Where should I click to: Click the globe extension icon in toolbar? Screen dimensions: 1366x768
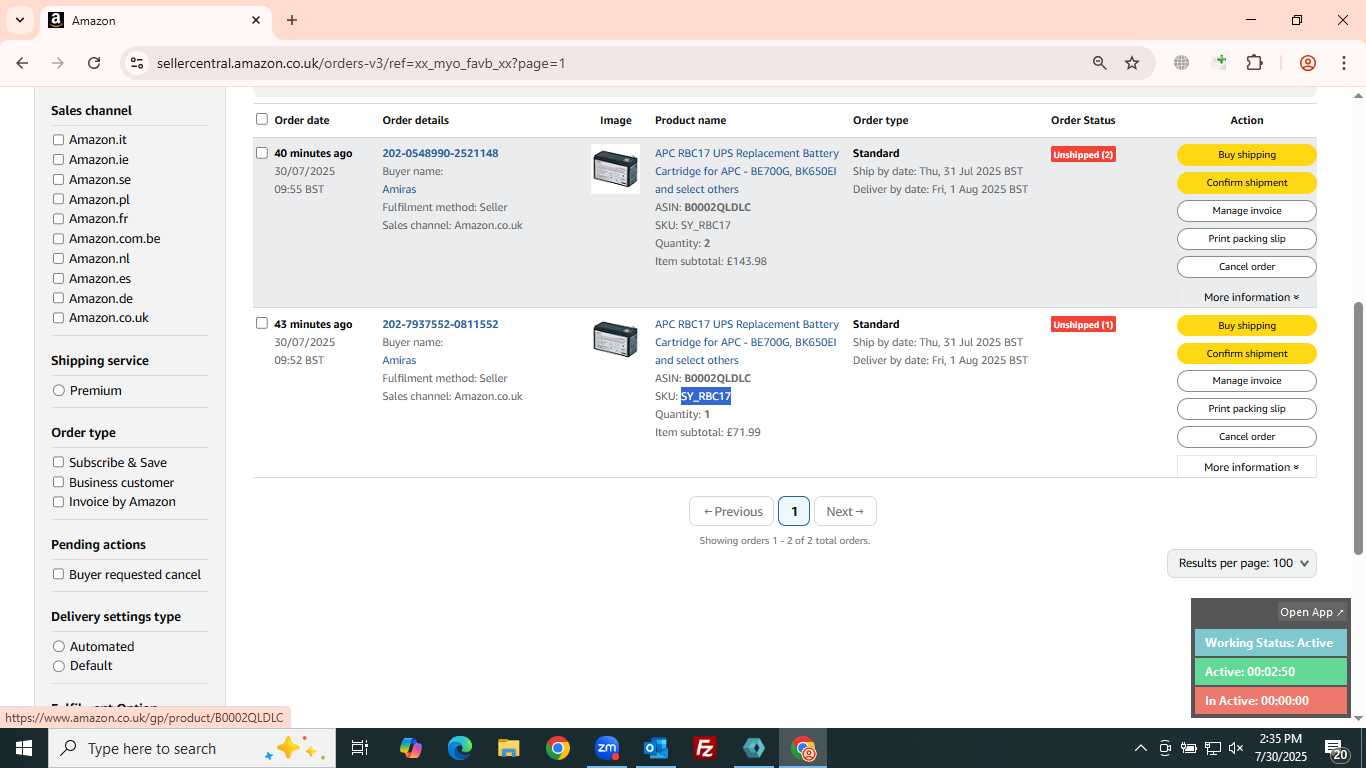click(1181, 63)
